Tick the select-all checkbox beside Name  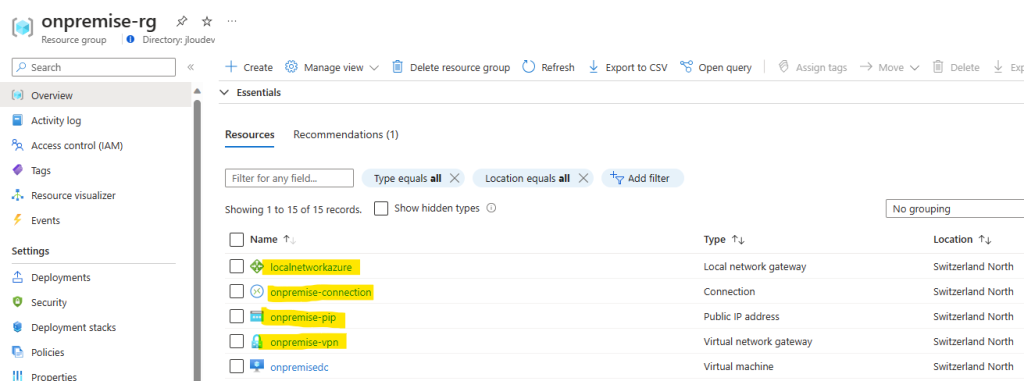pyautogui.click(x=236, y=240)
